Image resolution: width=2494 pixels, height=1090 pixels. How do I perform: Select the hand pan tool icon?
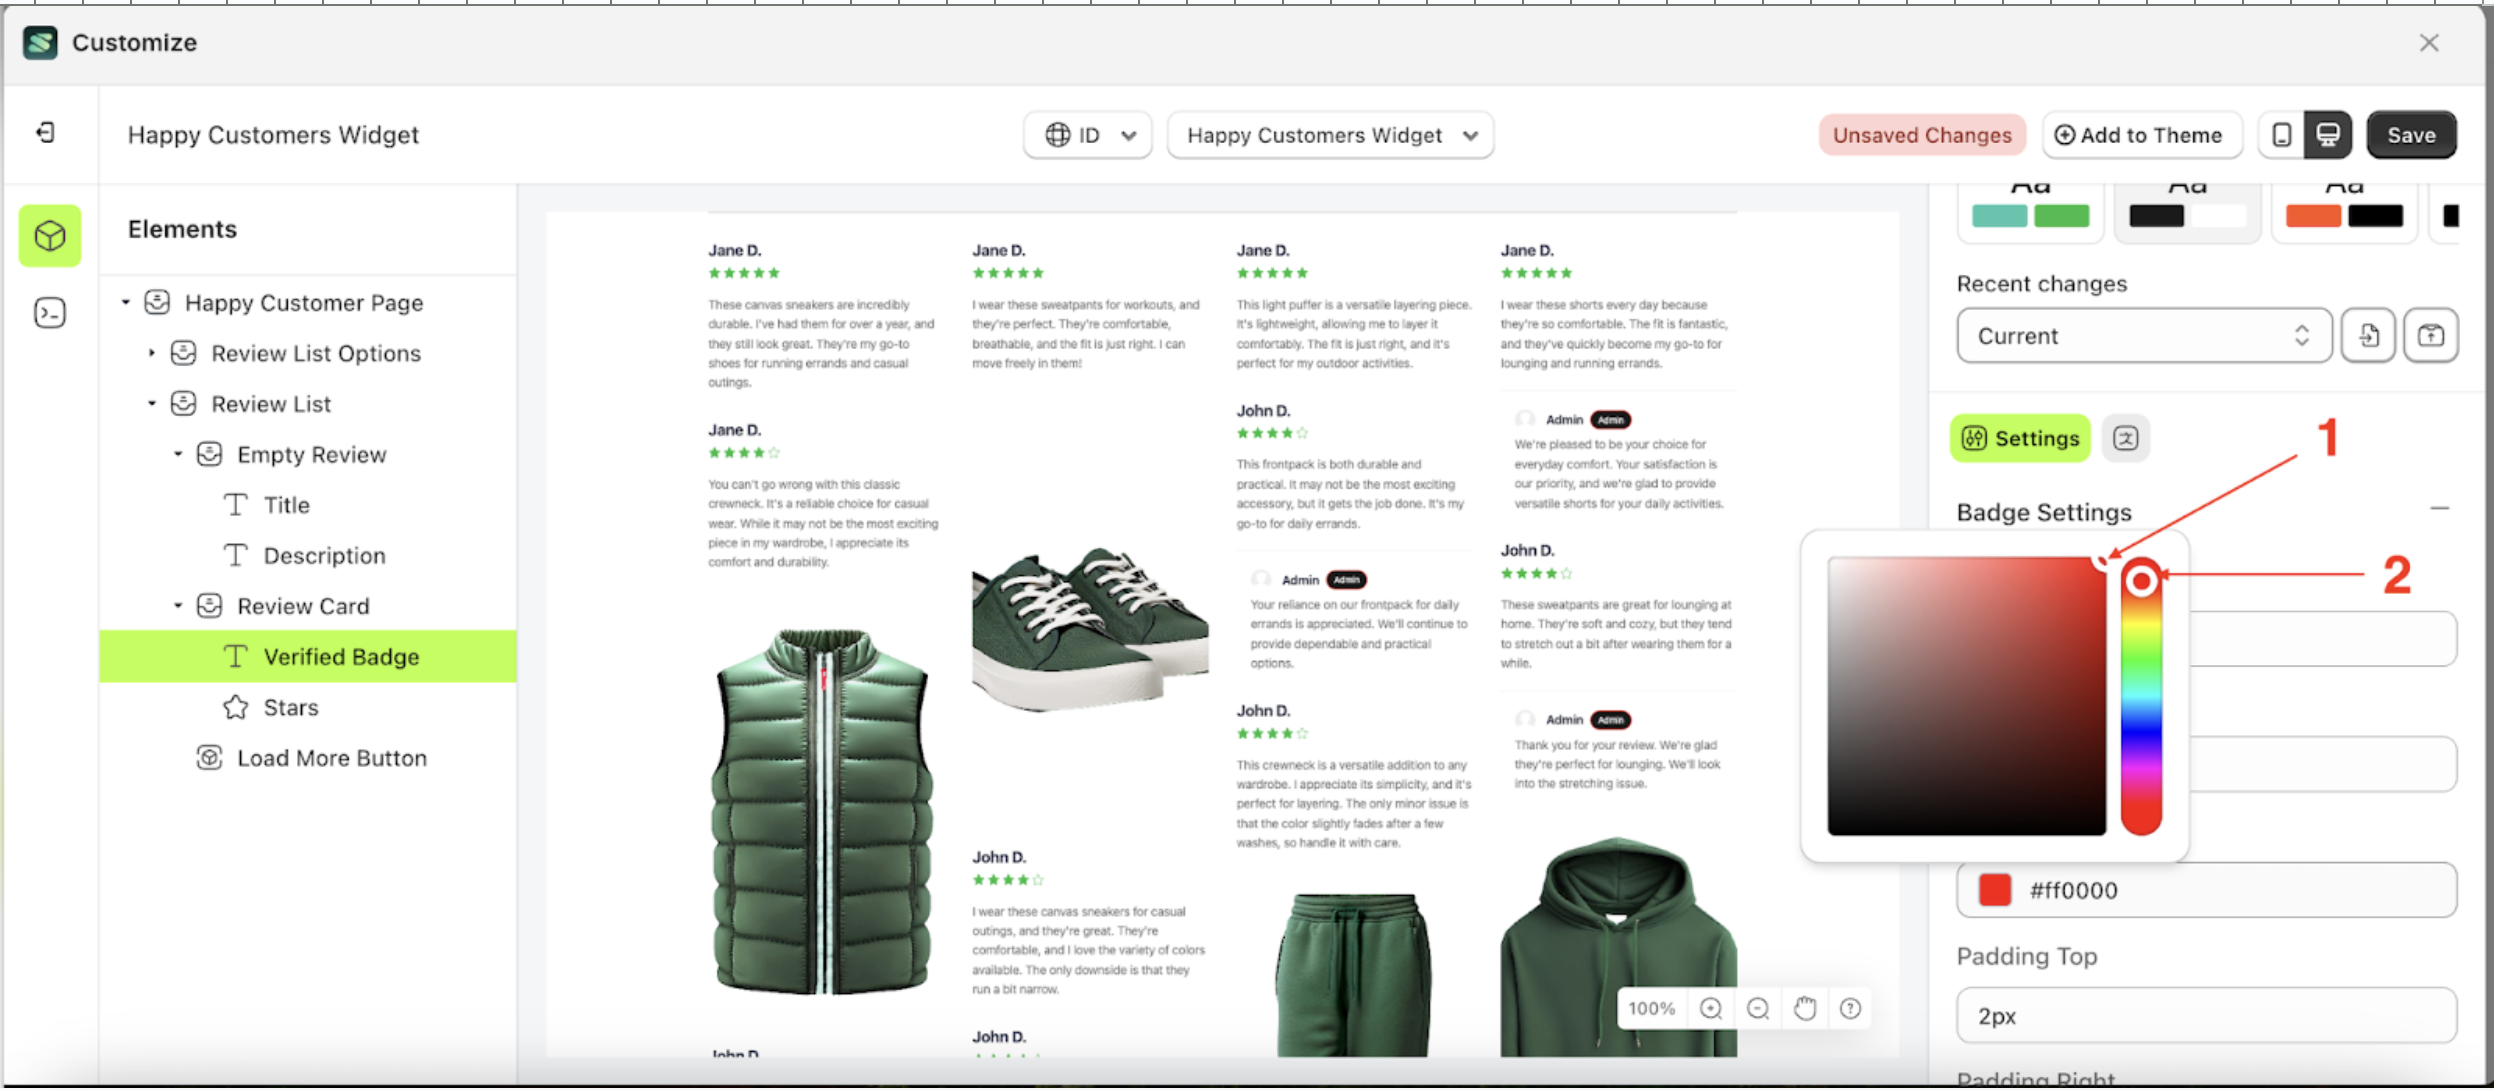coord(1804,1008)
